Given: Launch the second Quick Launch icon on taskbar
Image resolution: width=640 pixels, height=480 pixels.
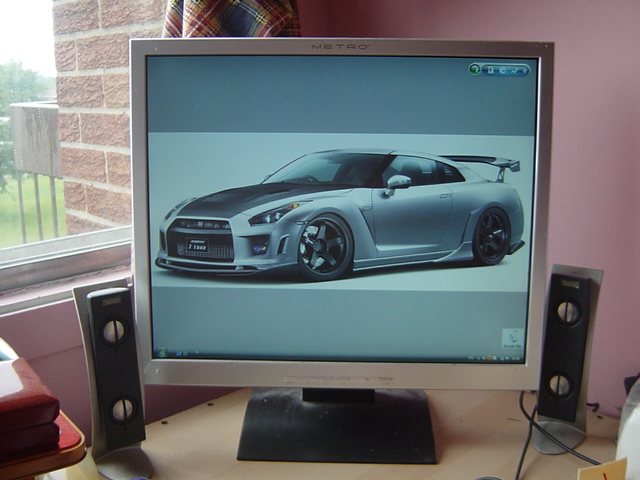Looking at the screenshot, I should pos(183,354).
